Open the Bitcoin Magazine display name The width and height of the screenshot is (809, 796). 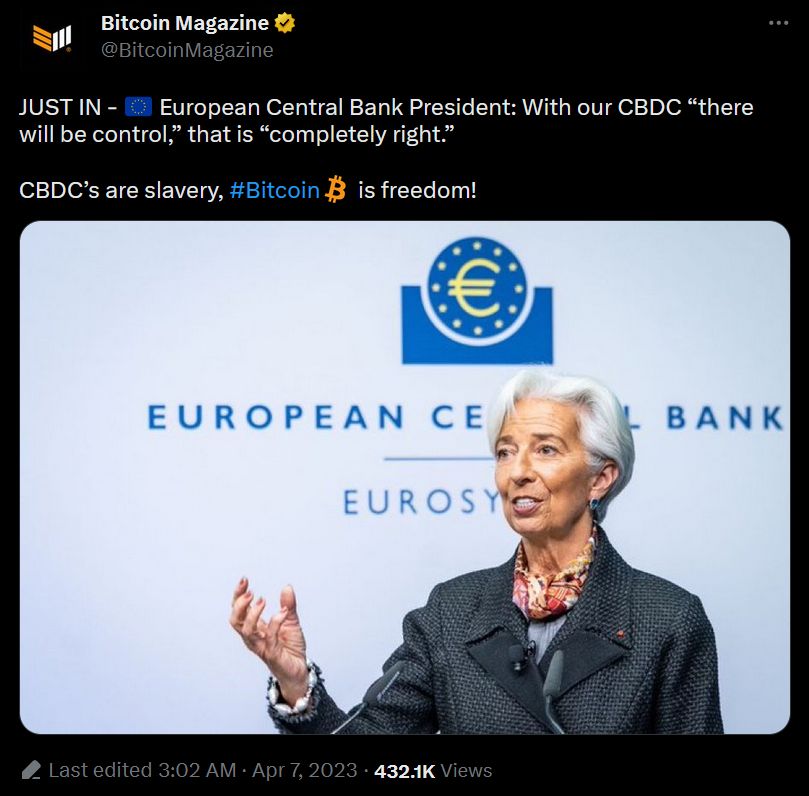(185, 23)
